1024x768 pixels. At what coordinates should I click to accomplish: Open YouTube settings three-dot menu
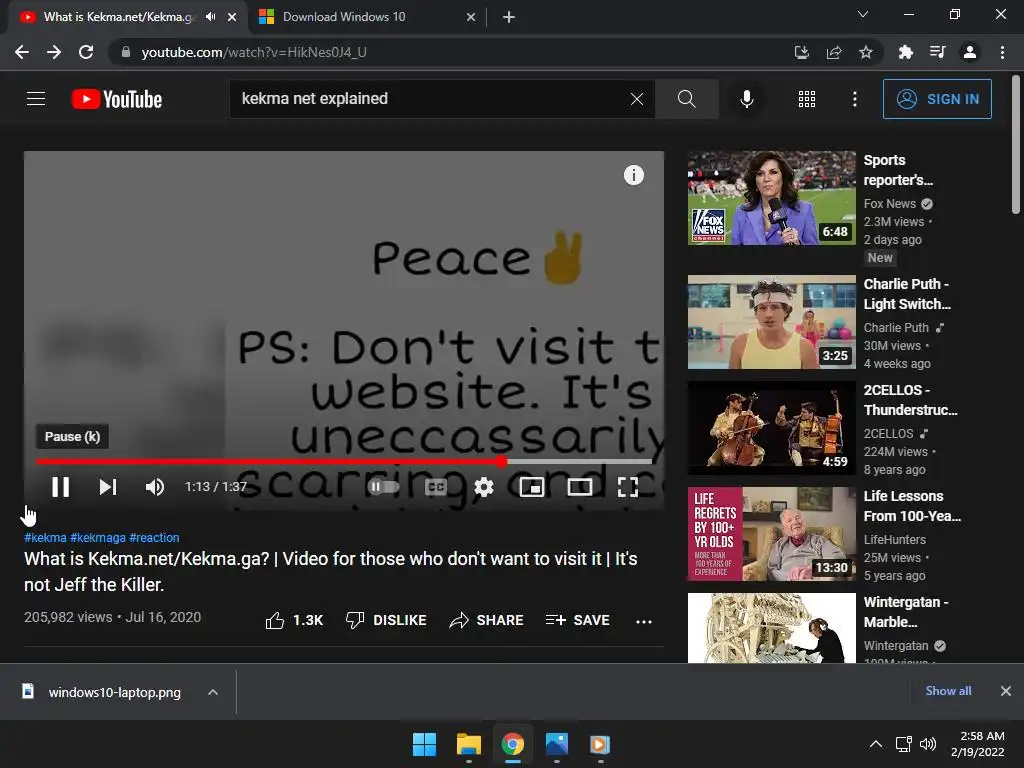[x=854, y=99]
